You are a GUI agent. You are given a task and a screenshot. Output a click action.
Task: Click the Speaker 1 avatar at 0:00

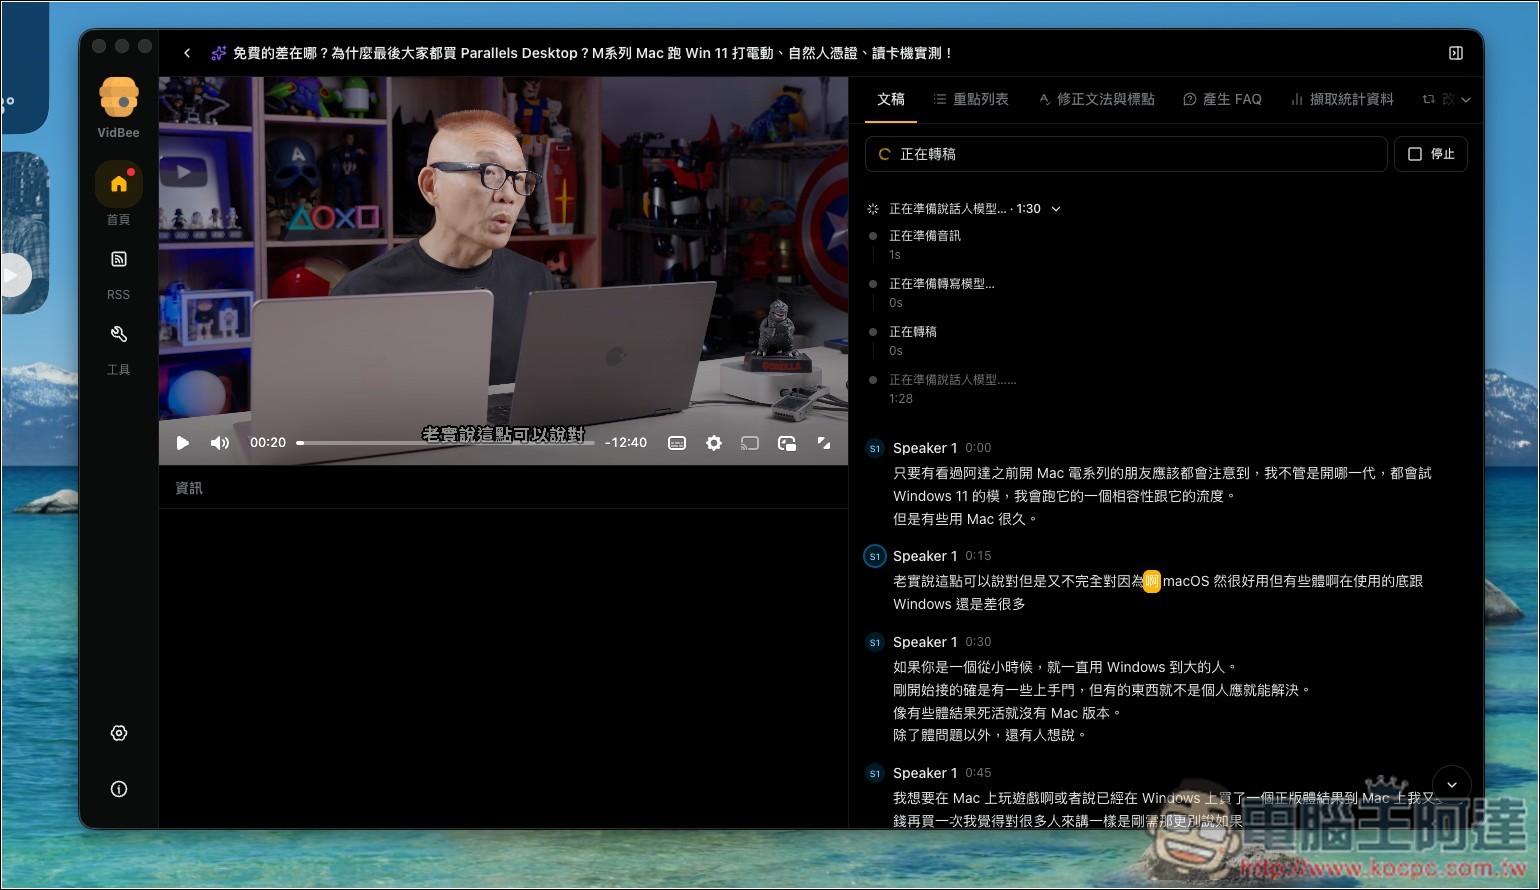click(875, 449)
